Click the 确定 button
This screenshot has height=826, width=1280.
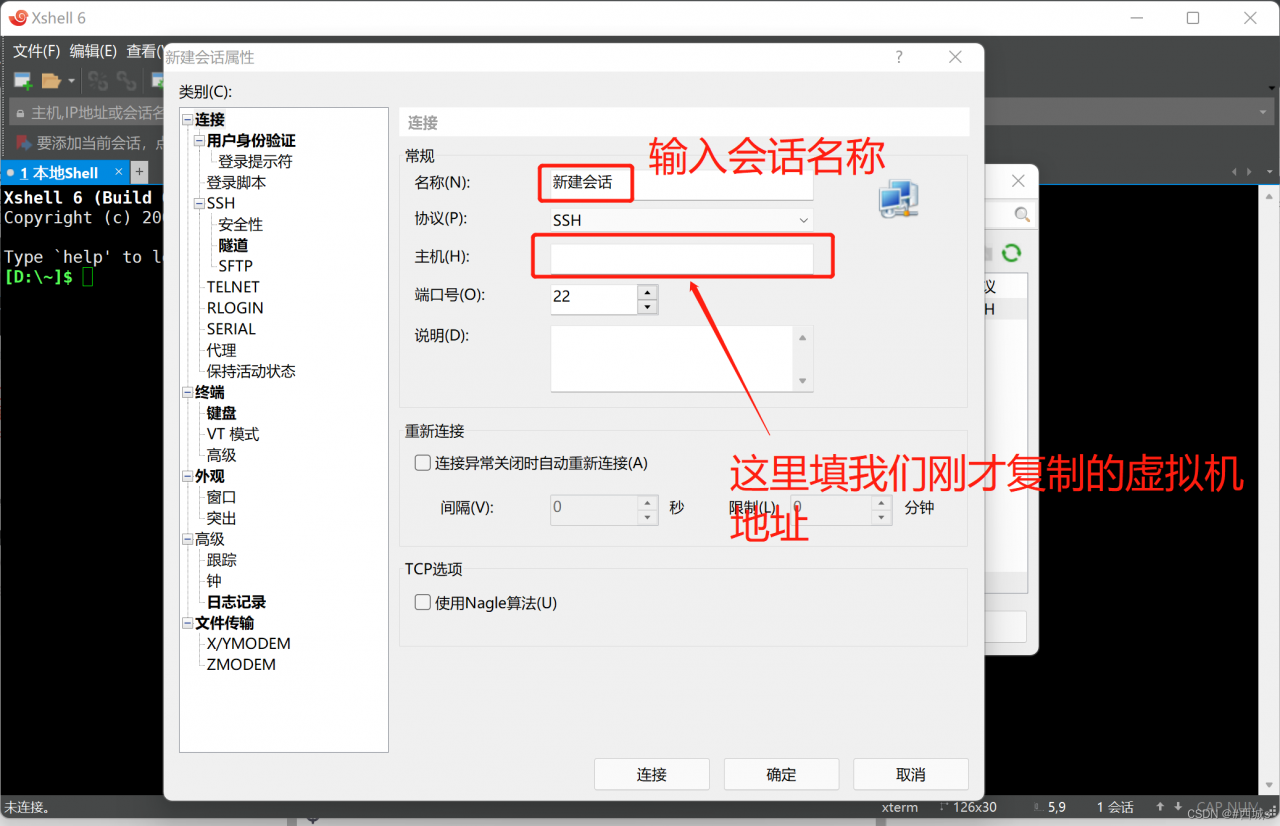[781, 774]
